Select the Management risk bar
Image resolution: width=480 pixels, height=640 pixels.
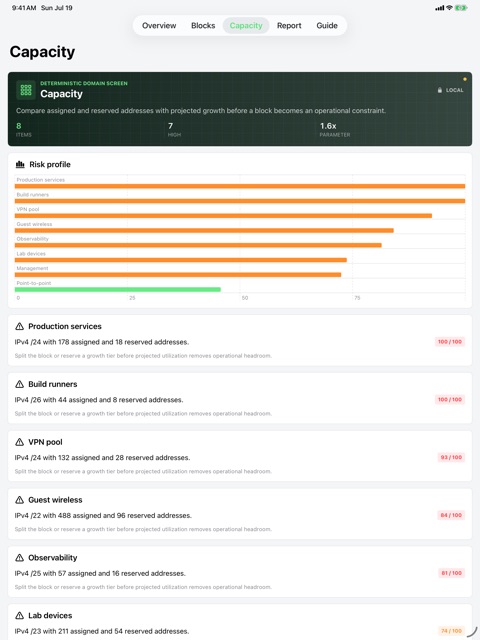coord(178,275)
